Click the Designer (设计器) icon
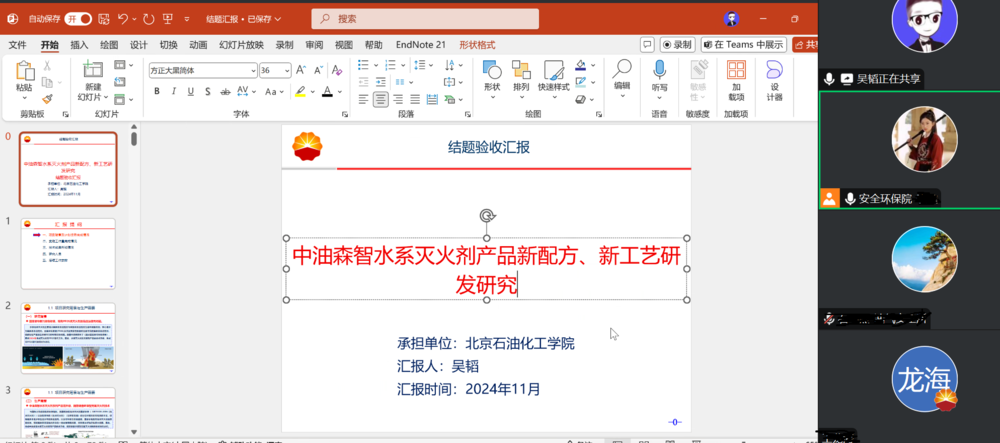 [x=775, y=70]
